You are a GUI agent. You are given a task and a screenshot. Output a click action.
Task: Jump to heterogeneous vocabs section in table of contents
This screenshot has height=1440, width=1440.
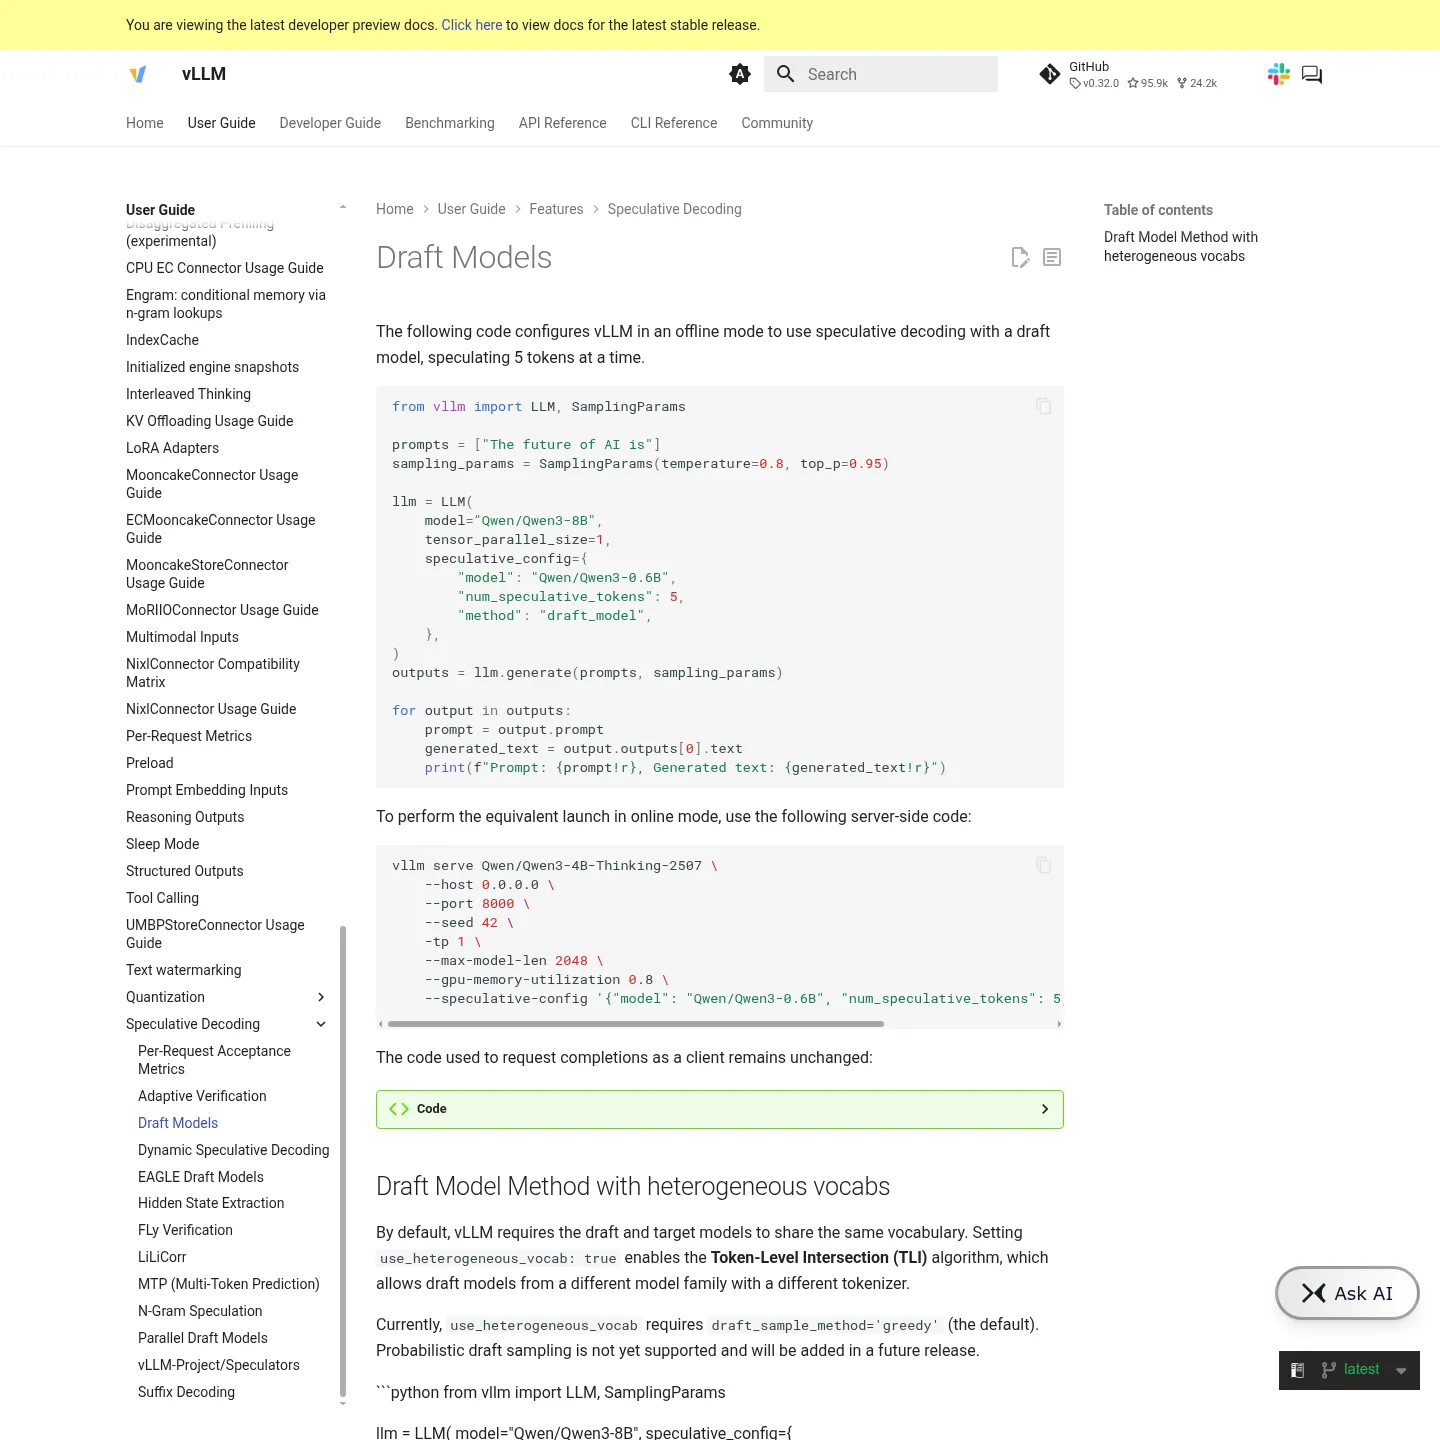(1181, 246)
